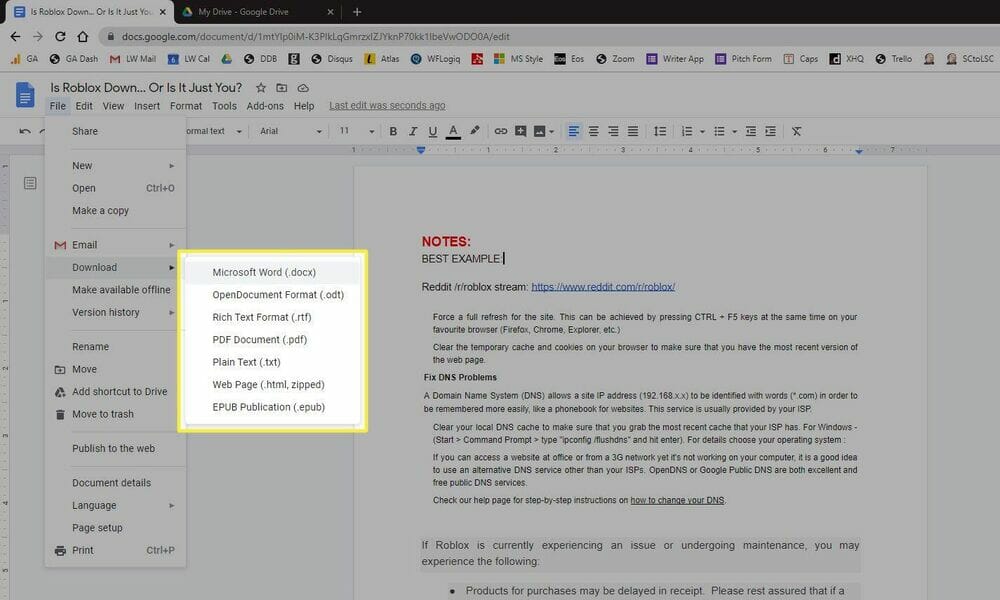The height and width of the screenshot is (600, 1000).
Task: Click the highlight color pen icon
Action: (x=475, y=131)
